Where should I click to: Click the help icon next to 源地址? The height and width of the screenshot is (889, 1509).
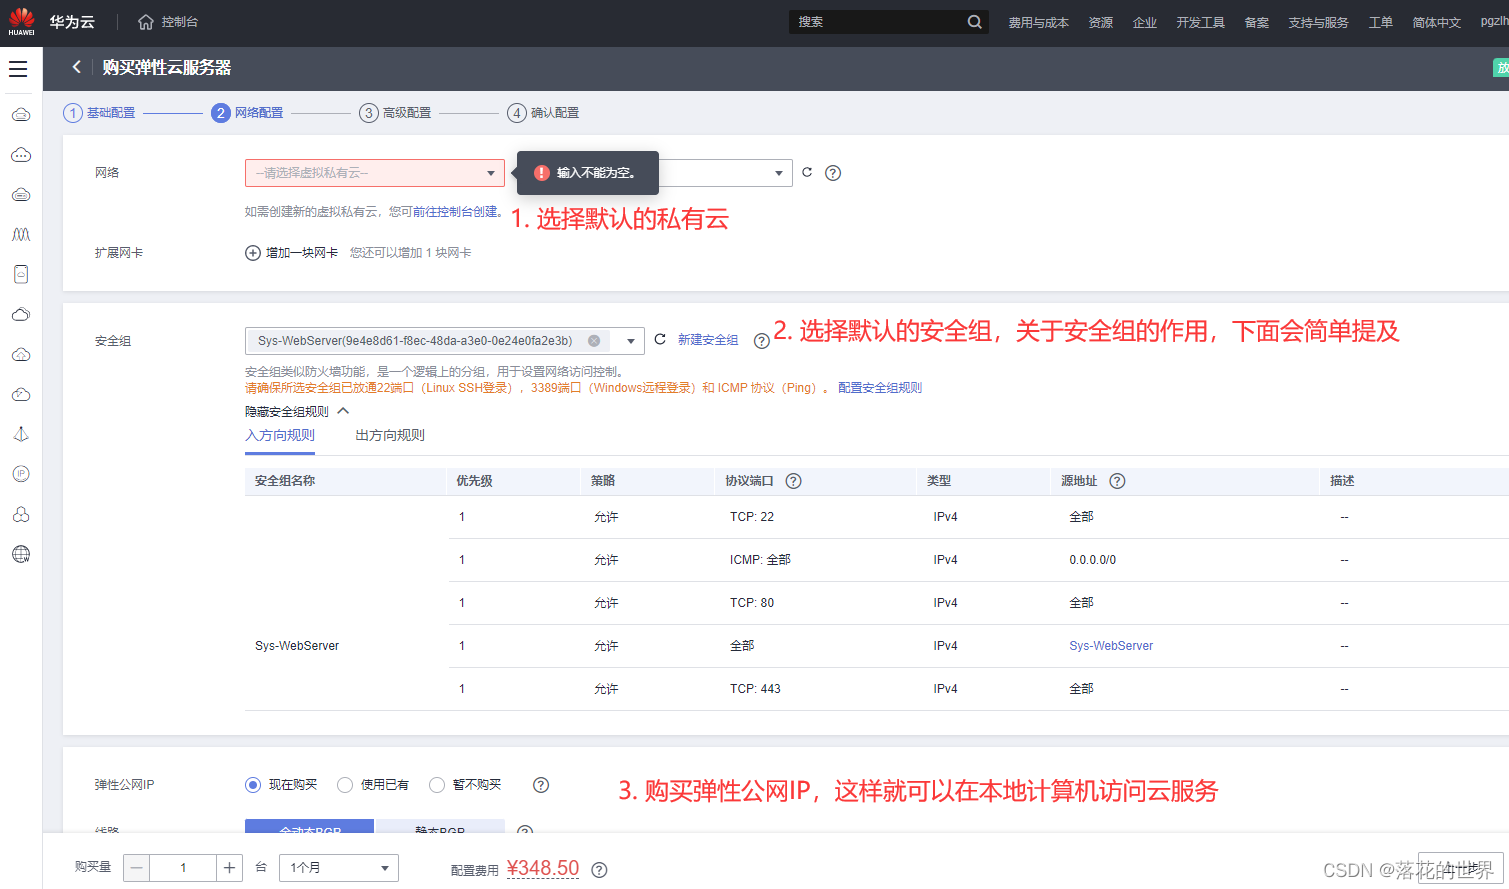pos(1118,481)
